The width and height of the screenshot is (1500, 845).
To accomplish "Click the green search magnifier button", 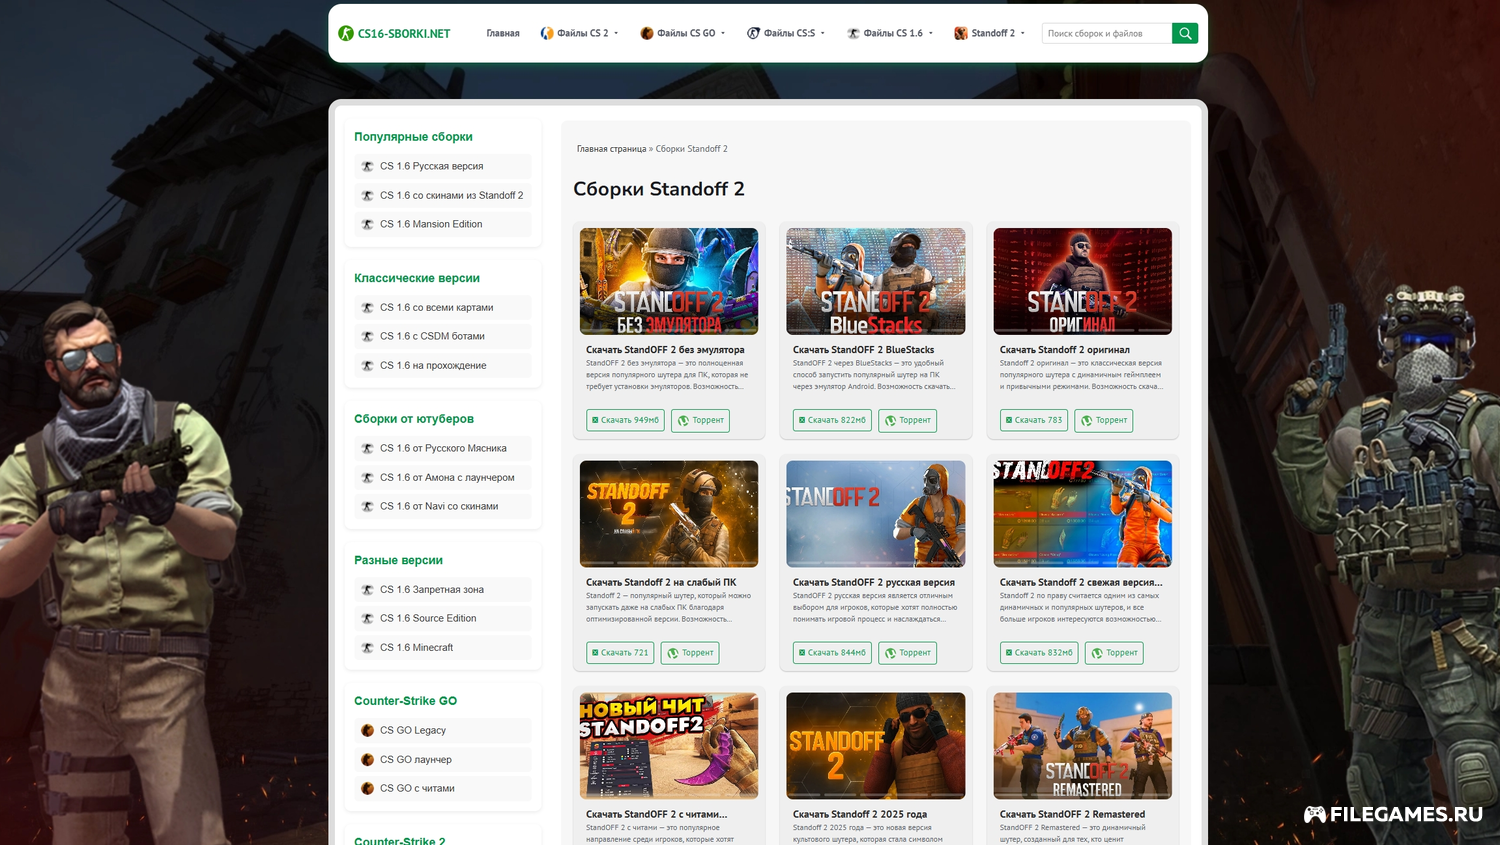I will coord(1184,33).
